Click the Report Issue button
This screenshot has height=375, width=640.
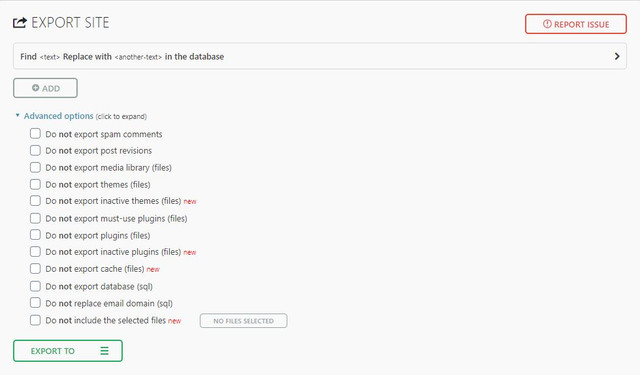pos(576,24)
